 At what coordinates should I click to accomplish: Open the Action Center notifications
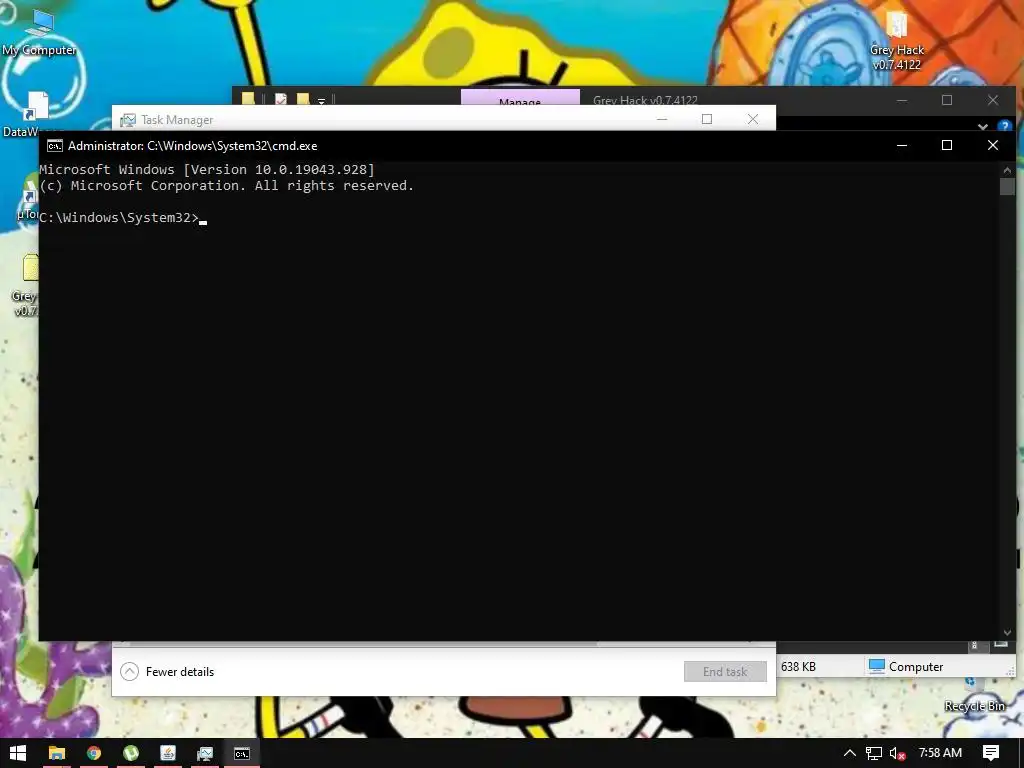[991, 753]
